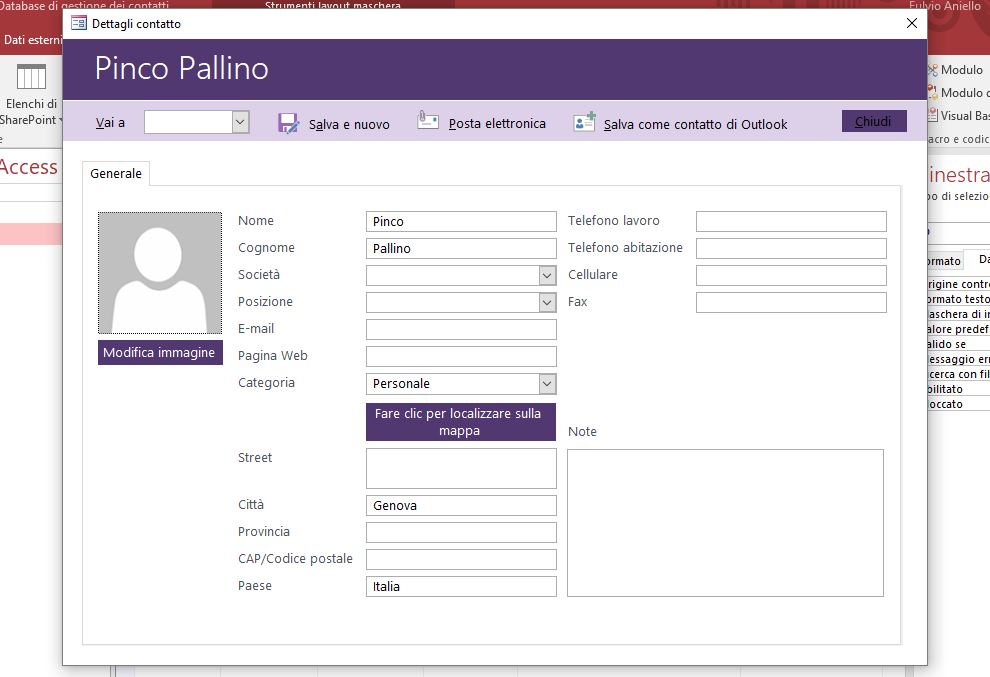Click the Chiudi button

click(x=874, y=121)
